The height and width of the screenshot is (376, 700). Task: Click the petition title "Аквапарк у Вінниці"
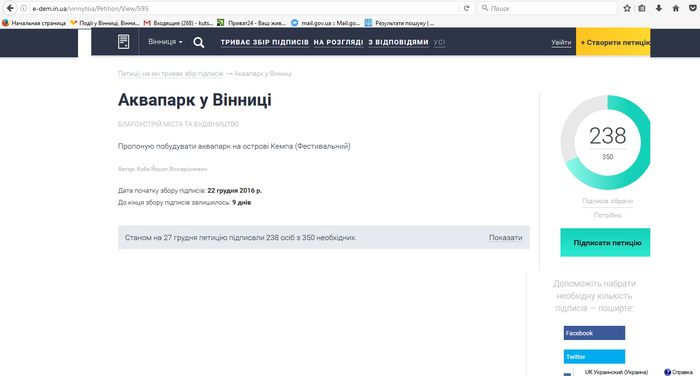point(195,100)
